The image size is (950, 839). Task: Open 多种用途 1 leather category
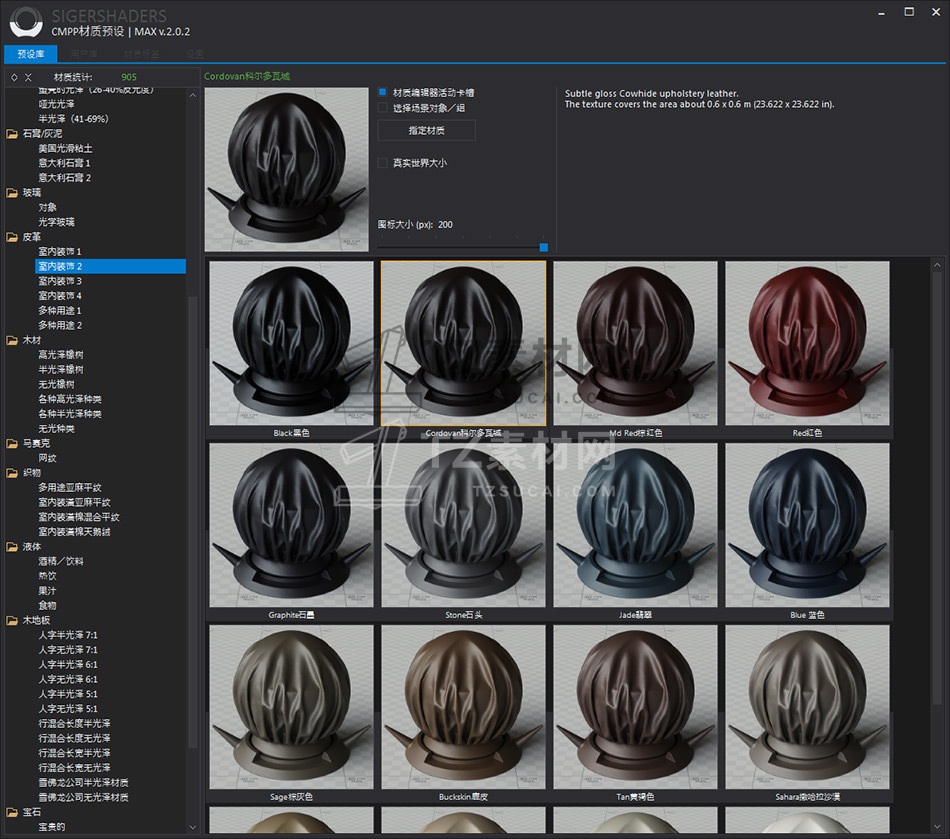click(x=60, y=311)
